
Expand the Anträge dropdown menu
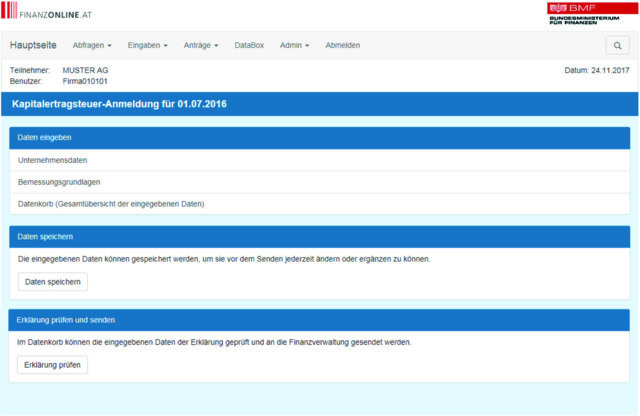click(x=201, y=45)
